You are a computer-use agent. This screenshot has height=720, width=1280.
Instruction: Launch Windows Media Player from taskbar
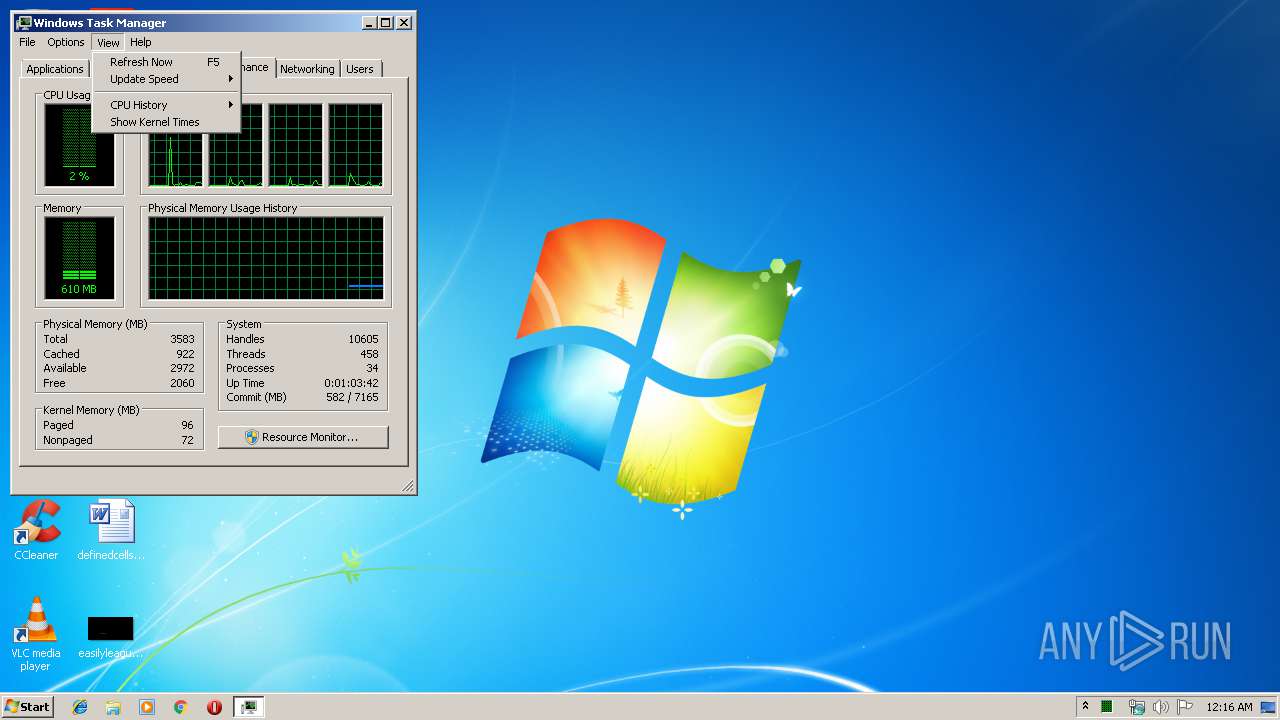coord(147,707)
